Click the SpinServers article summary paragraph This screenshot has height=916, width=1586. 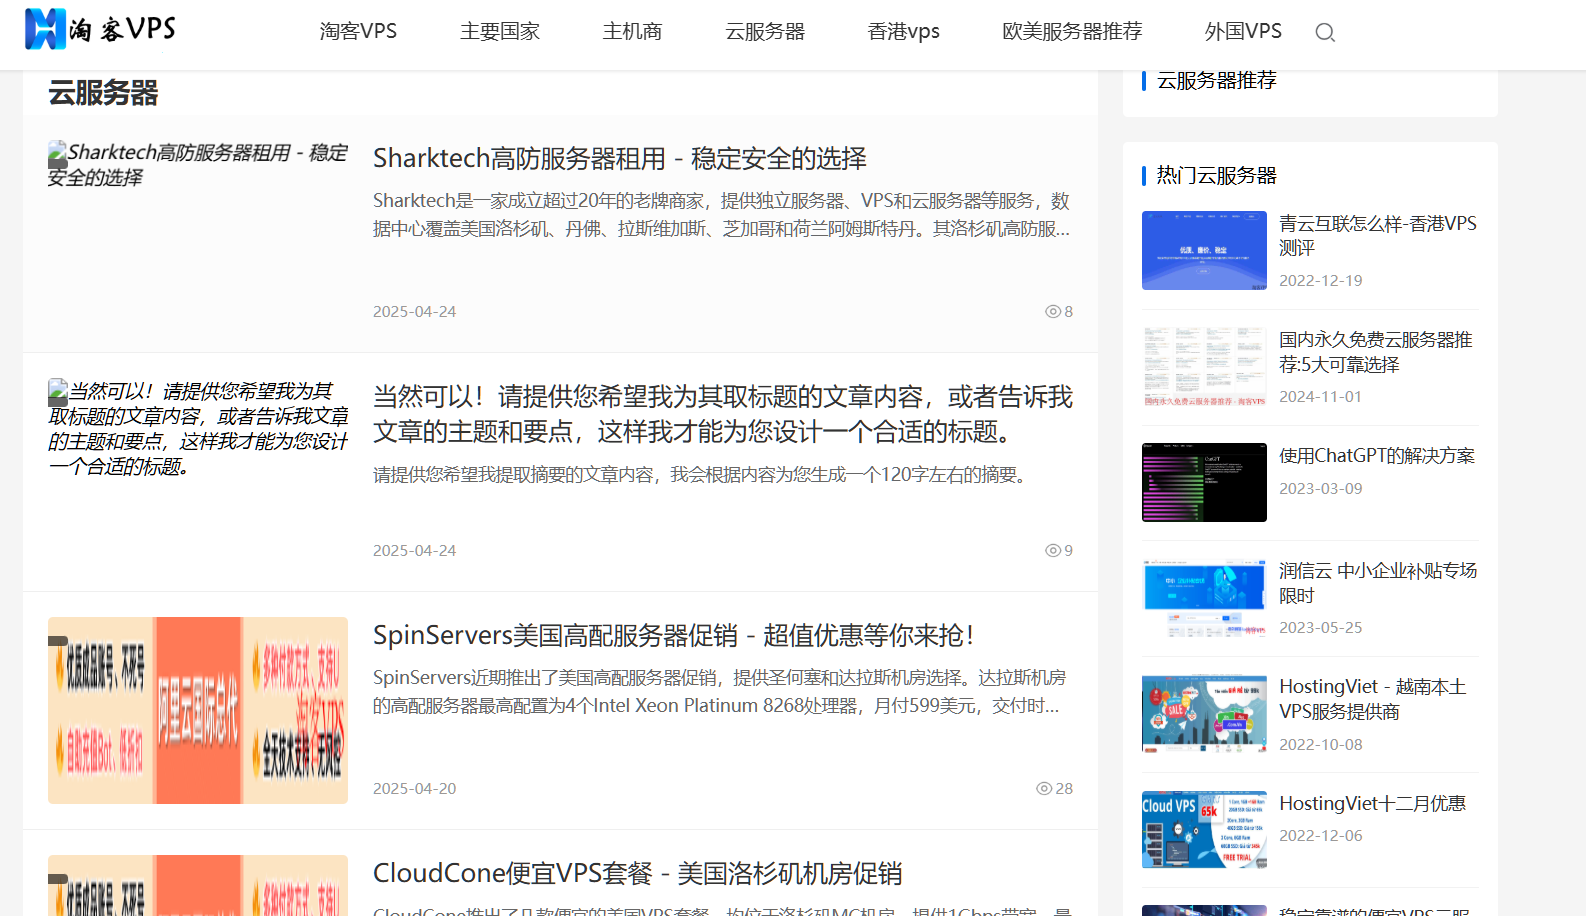point(720,692)
